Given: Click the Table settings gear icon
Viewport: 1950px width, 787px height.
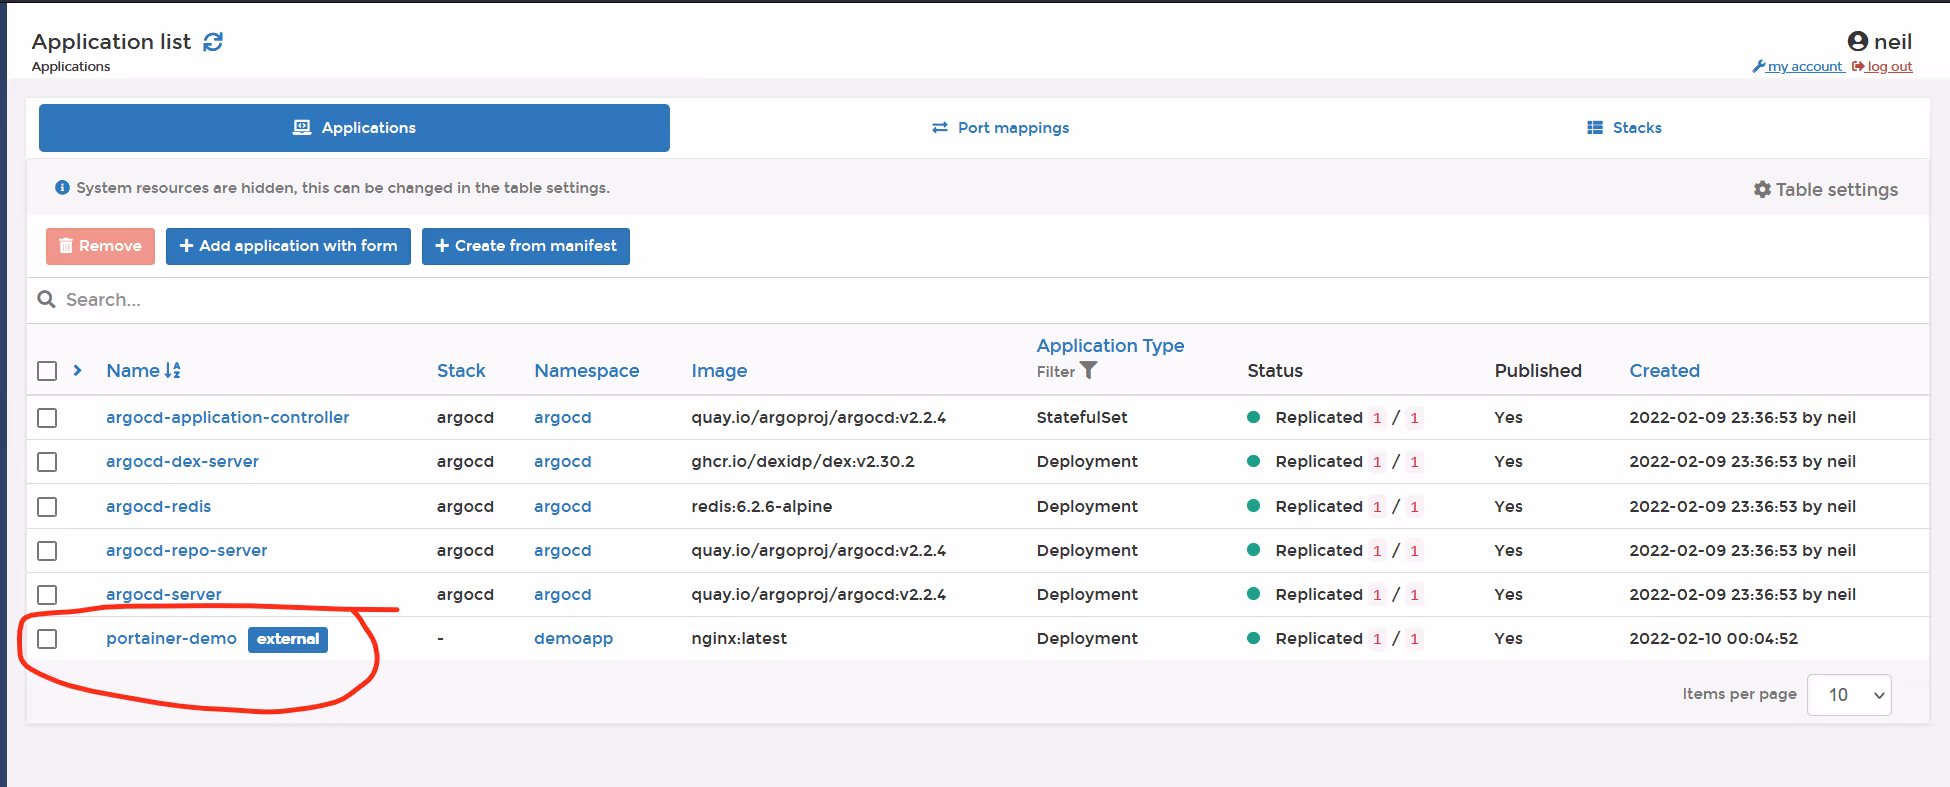Looking at the screenshot, I should (x=1762, y=189).
